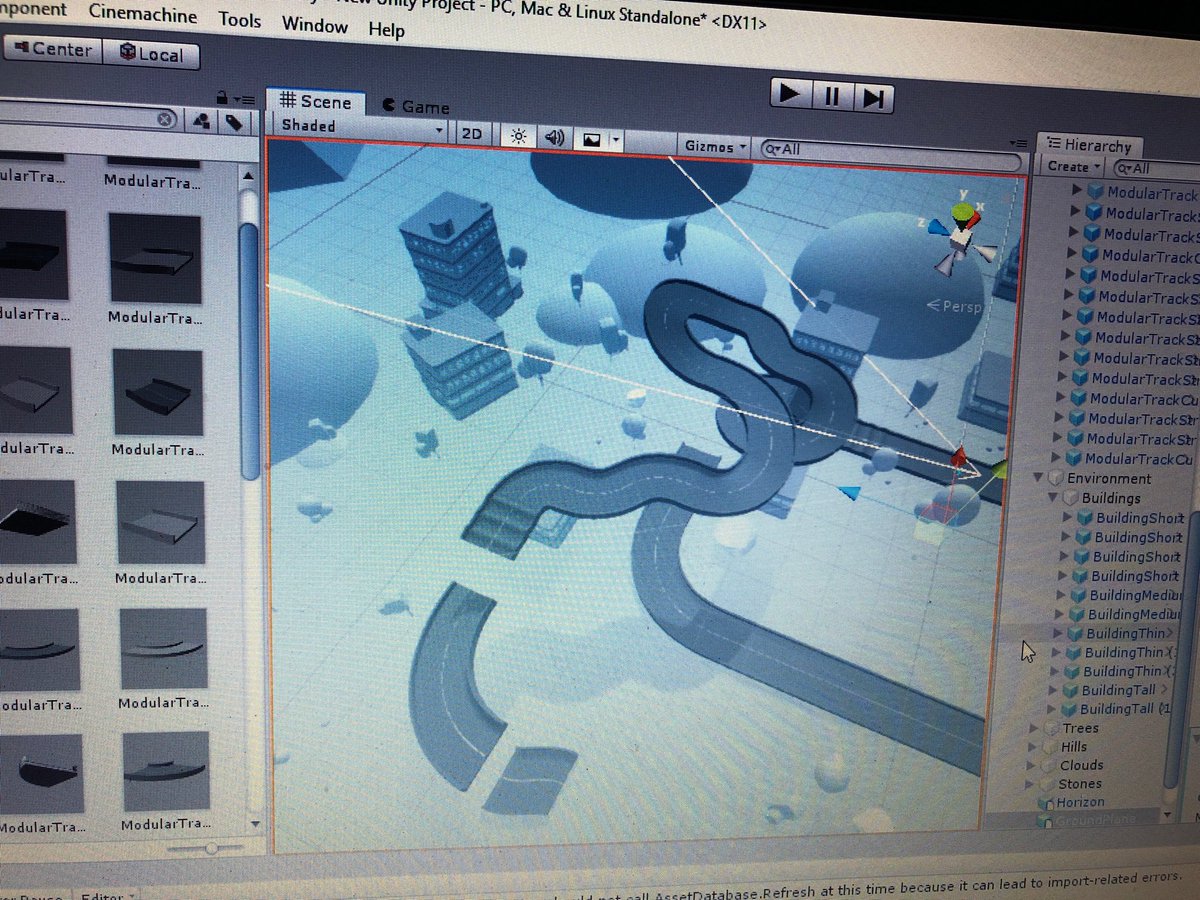Select the Stones object

1079,784
